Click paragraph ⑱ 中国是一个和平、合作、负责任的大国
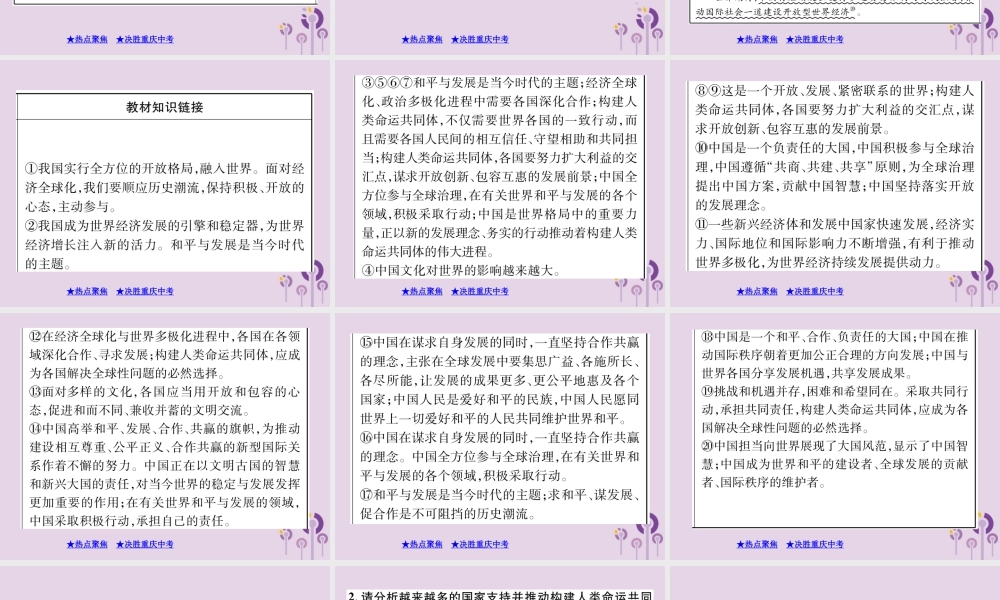This screenshot has width=1000, height=600. 835,355
